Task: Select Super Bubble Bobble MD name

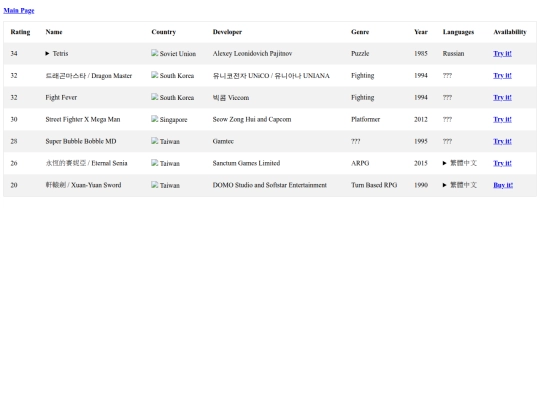Action: [81, 141]
